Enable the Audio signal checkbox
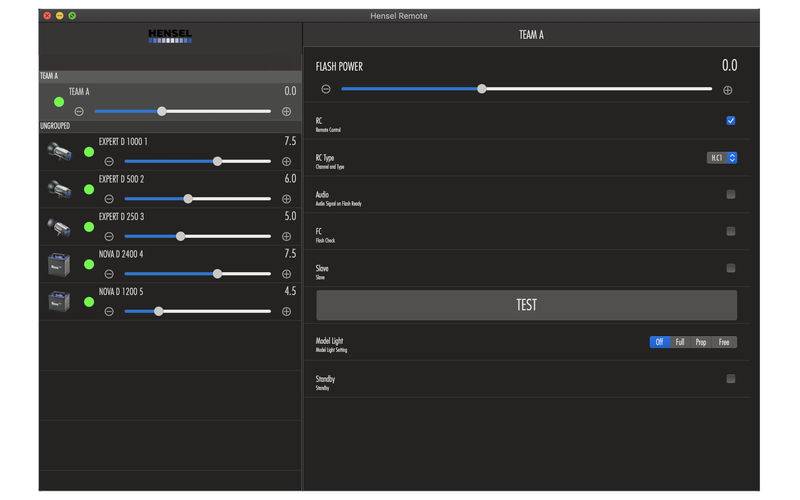 [731, 194]
